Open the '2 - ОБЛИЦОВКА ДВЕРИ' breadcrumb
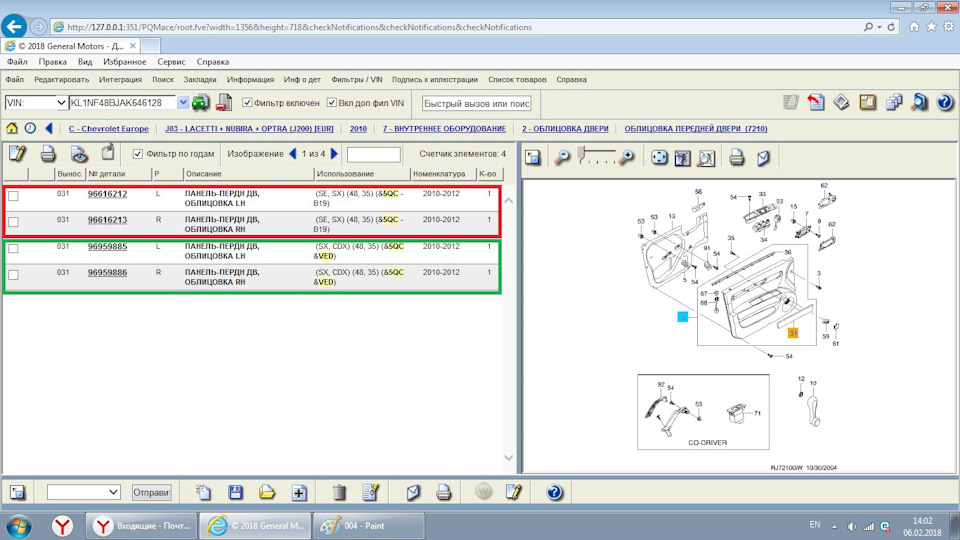Image resolution: width=960 pixels, height=540 pixels. pyautogui.click(x=565, y=129)
